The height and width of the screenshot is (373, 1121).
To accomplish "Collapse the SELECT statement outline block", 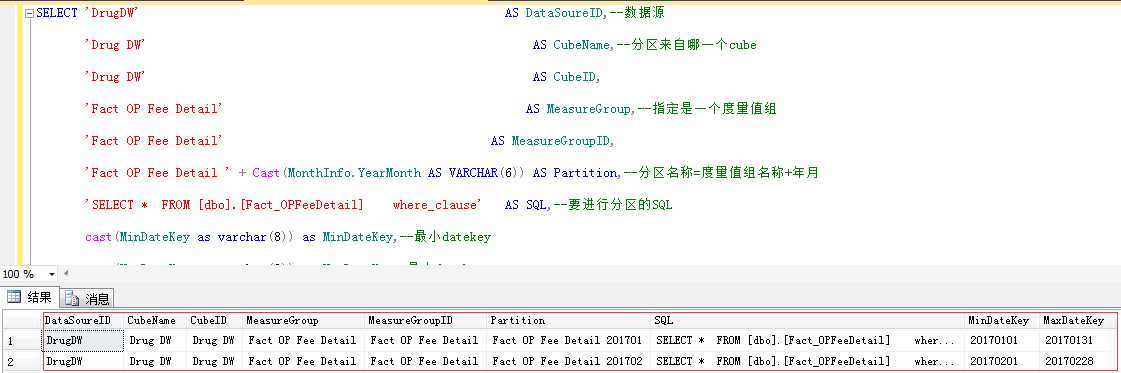I will (29, 13).
